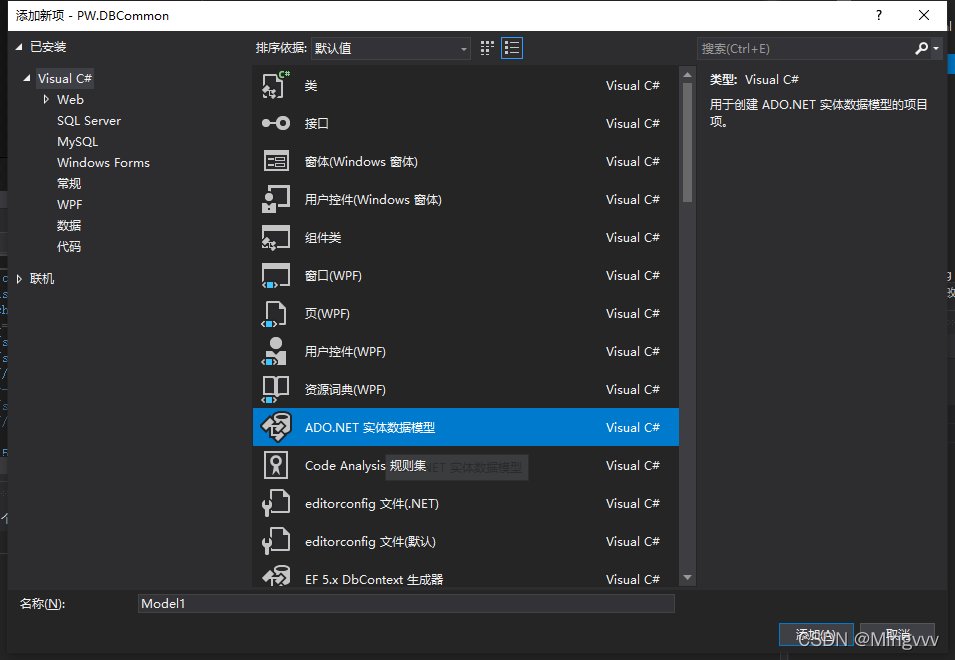Click the template list scrollbar thumb
The width and height of the screenshot is (955, 660).
pyautogui.click(x=687, y=142)
